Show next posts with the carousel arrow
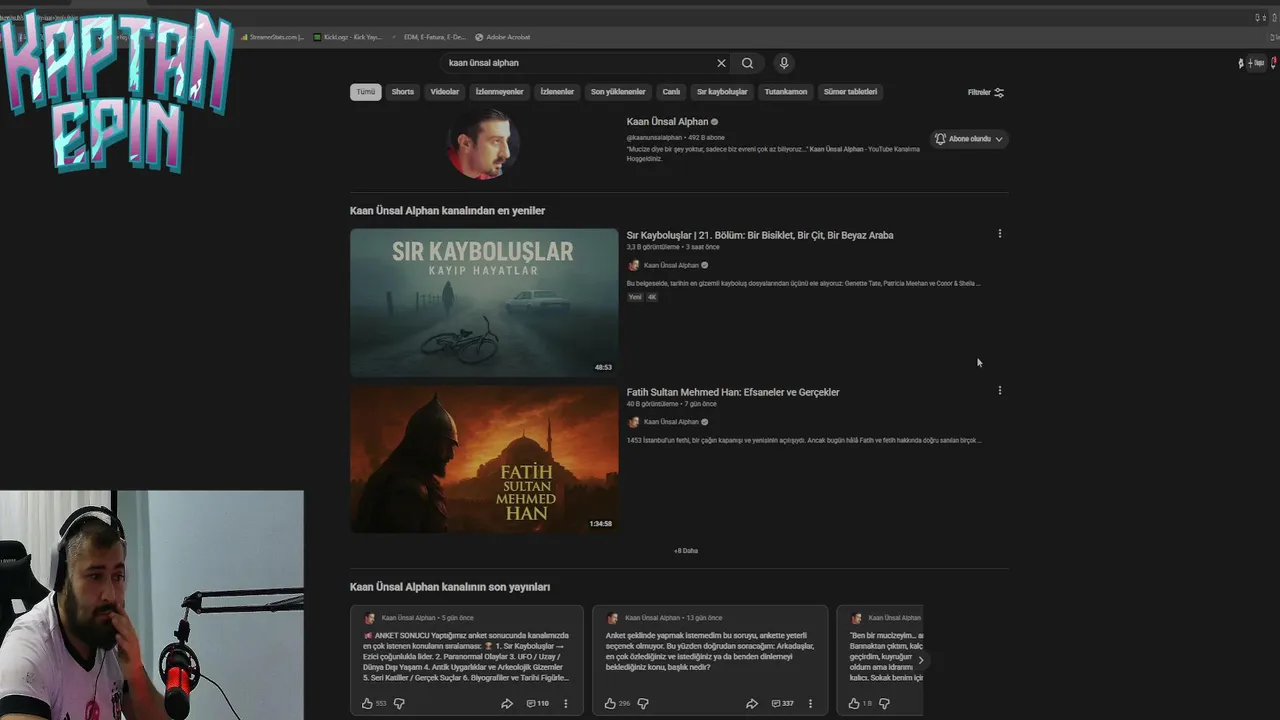This screenshot has width=1280, height=720. (920, 660)
